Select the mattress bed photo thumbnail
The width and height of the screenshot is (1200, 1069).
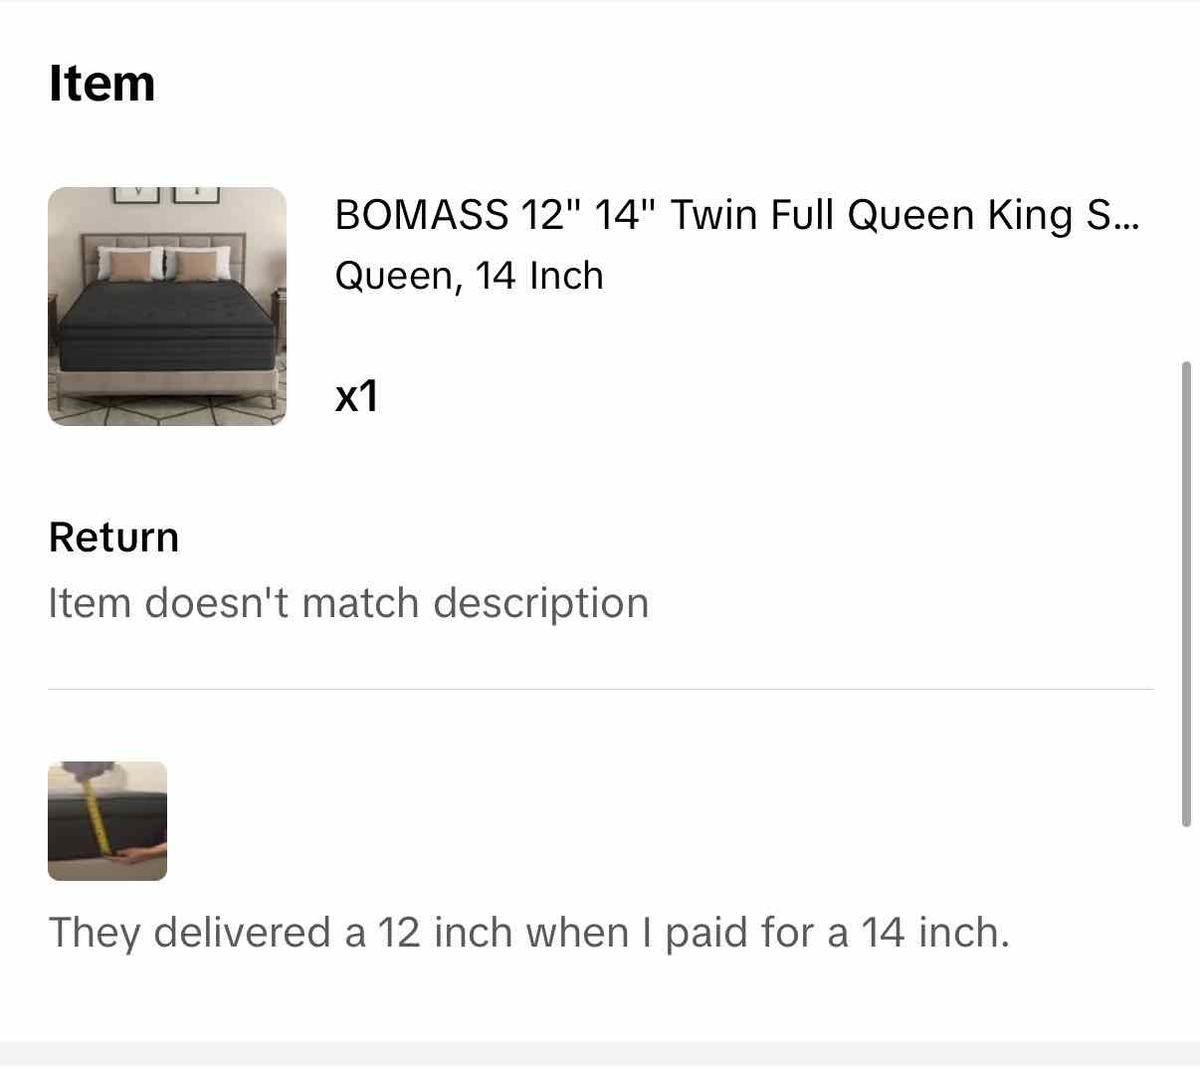click(x=167, y=306)
